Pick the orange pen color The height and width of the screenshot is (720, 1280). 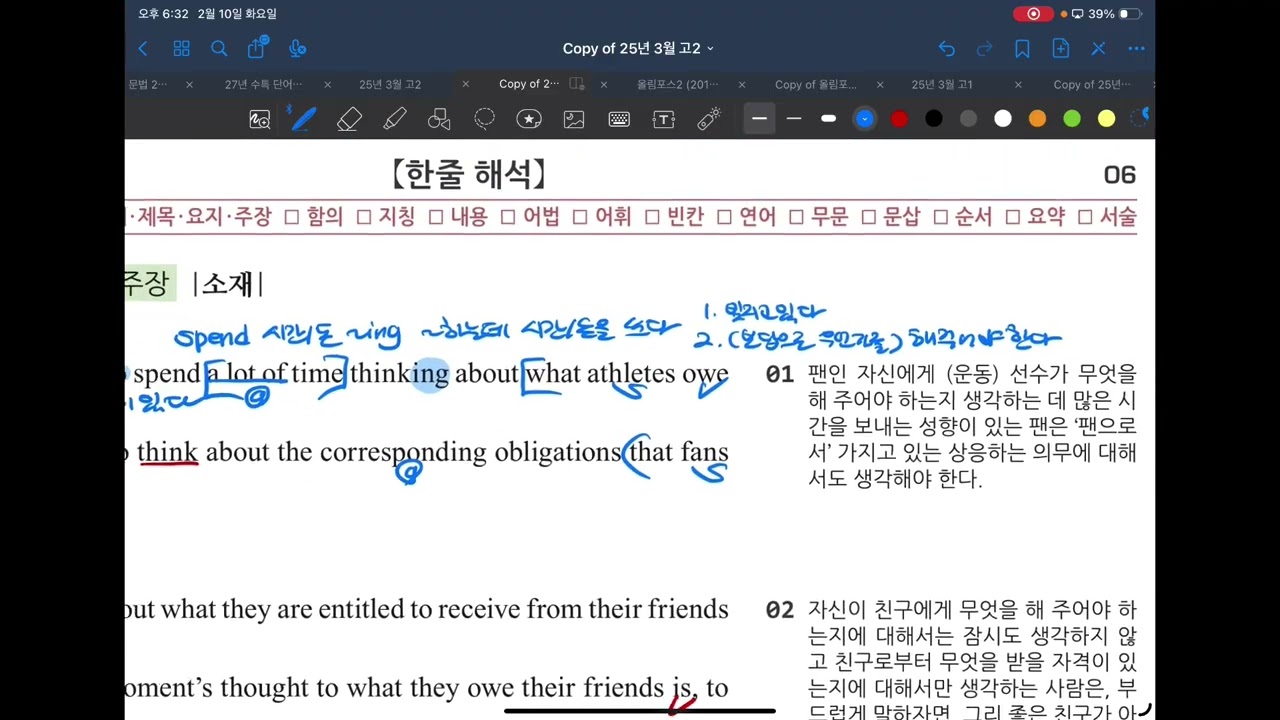(x=1037, y=119)
